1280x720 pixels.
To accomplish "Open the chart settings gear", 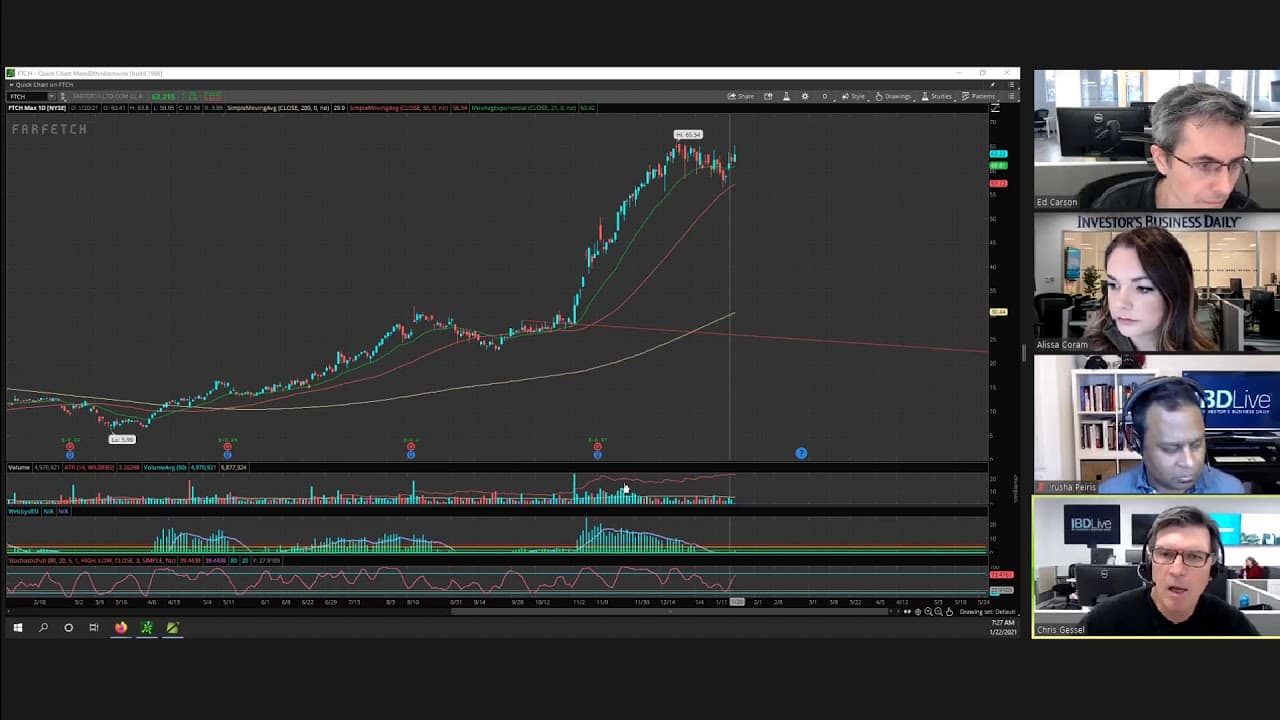I will tap(805, 96).
